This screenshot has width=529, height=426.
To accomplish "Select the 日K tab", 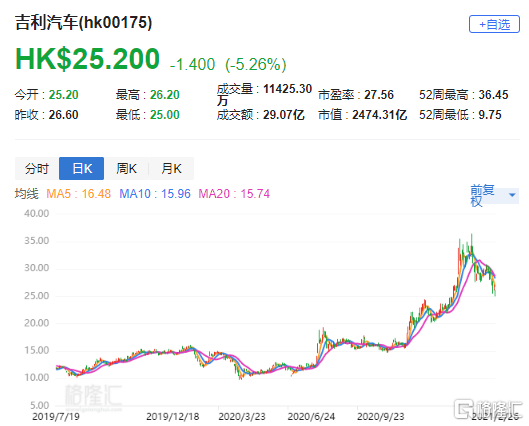I will pos(82,168).
